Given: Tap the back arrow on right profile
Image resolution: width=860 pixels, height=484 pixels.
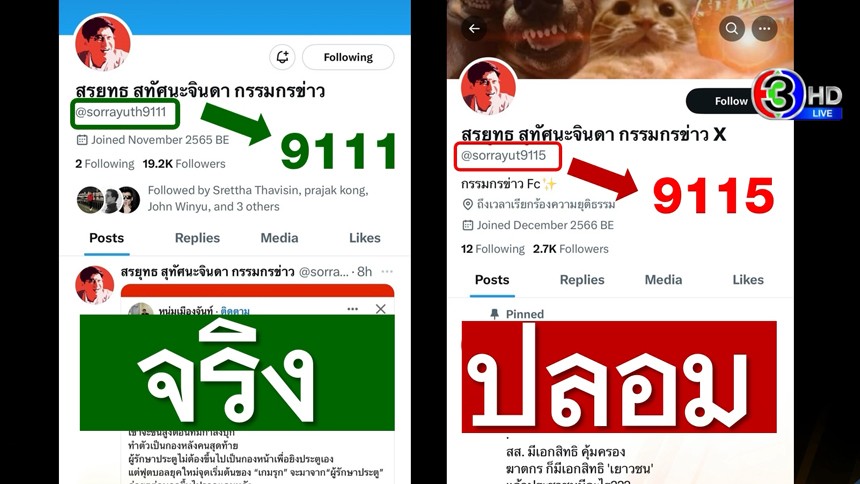Looking at the screenshot, I should [x=474, y=29].
